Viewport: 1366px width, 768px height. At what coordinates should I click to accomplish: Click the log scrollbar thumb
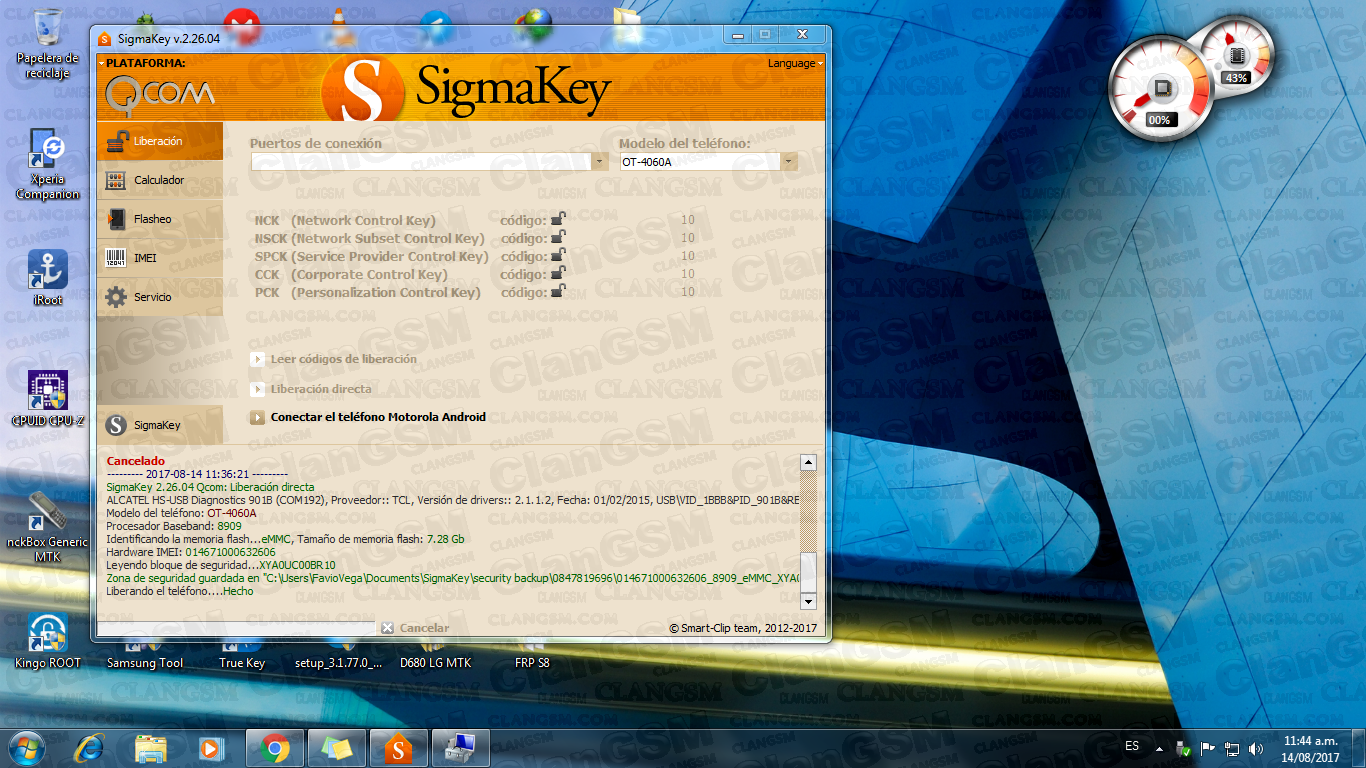[808, 571]
